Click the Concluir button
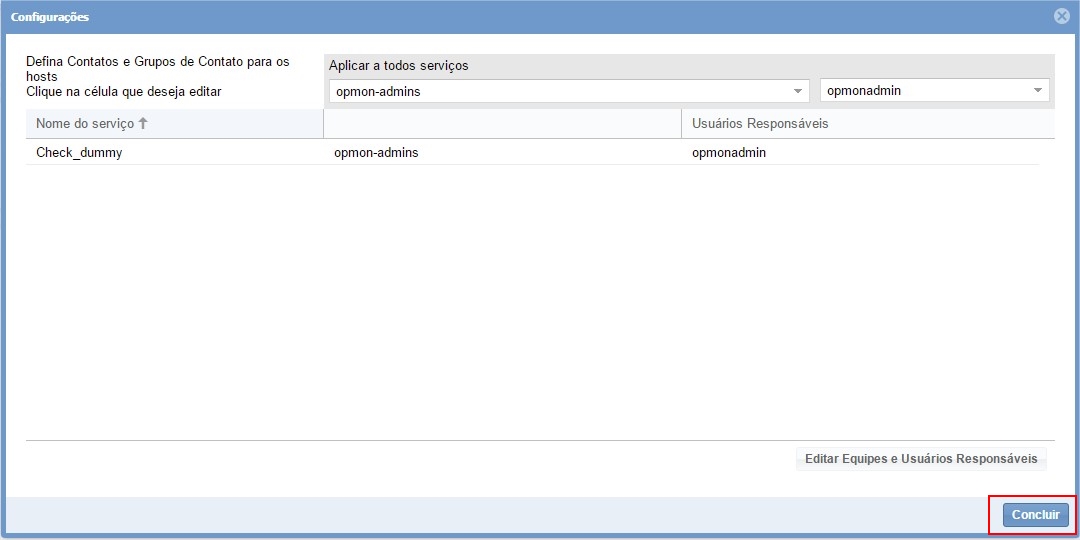This screenshot has height=540, width=1080. point(1035,515)
